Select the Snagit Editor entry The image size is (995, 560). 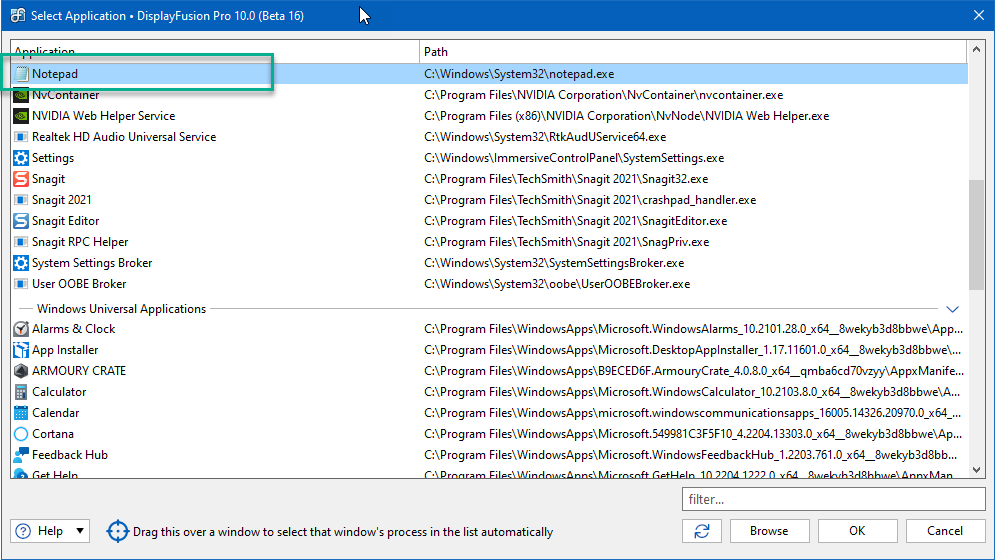tap(65, 220)
